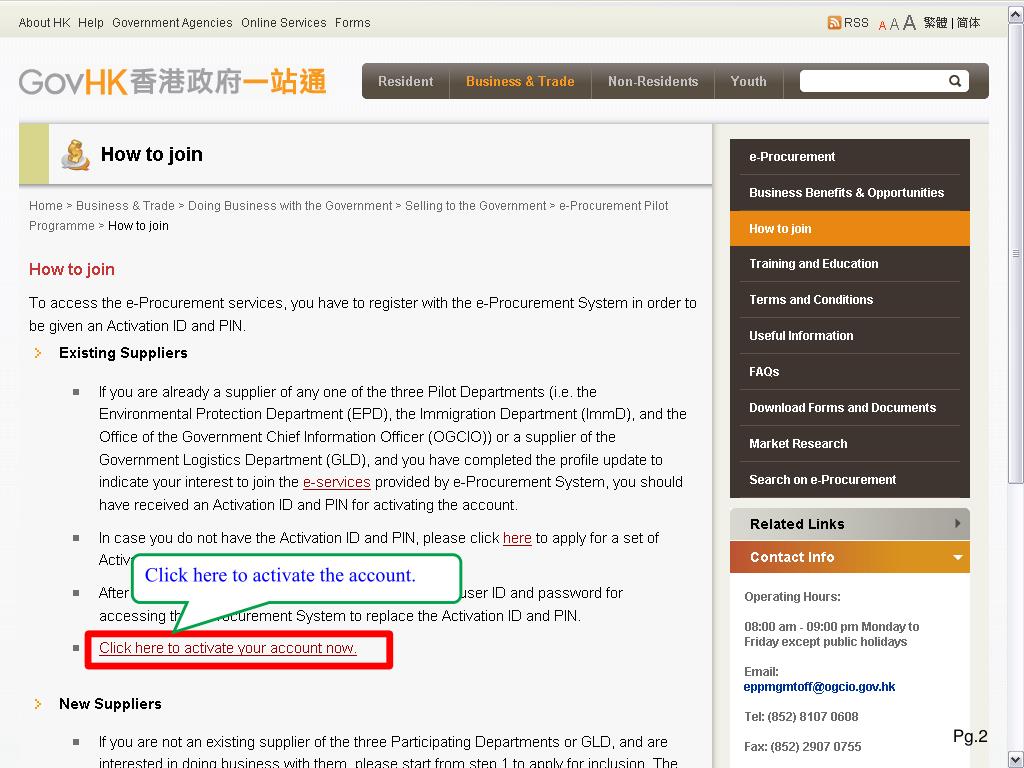1024x768 pixels.
Task: Click the GovHK logo
Action: tap(172, 81)
